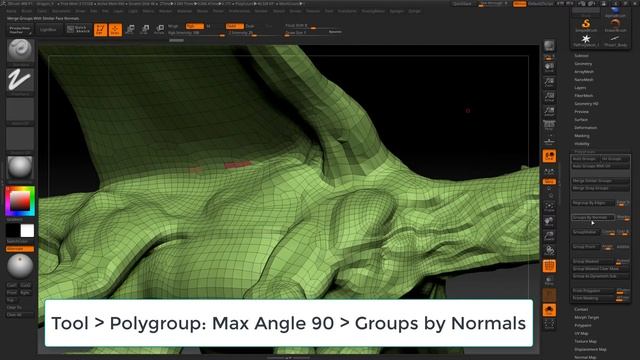Open the empty alpha slot

pos(20,109)
